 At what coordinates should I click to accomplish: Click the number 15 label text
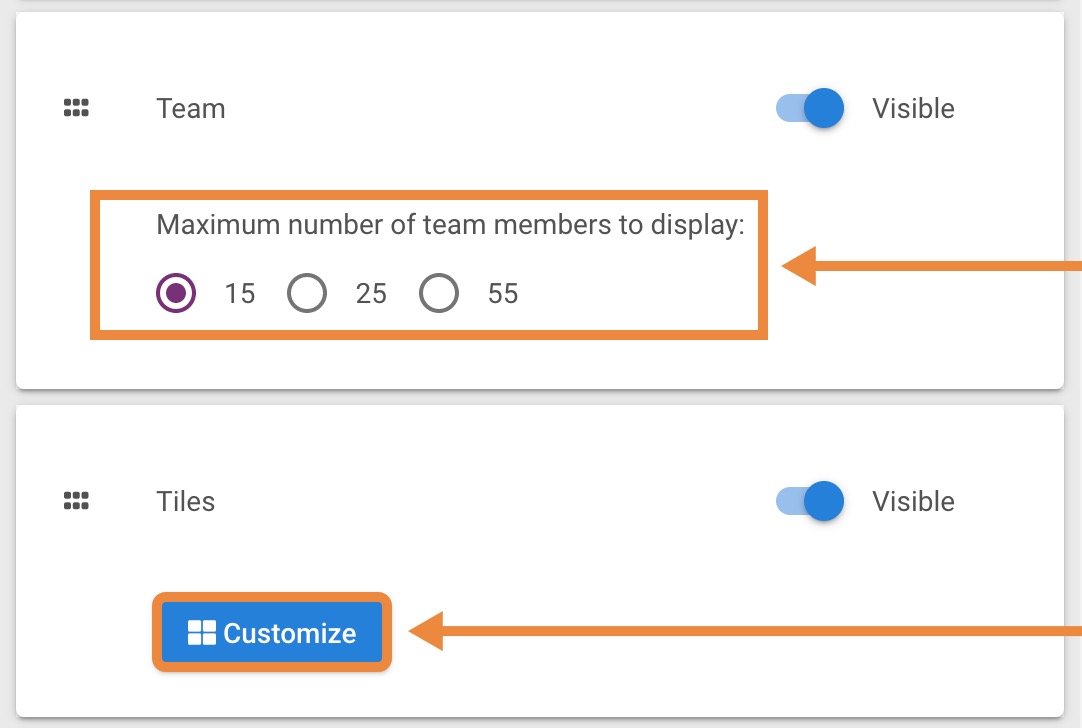pyautogui.click(x=240, y=294)
